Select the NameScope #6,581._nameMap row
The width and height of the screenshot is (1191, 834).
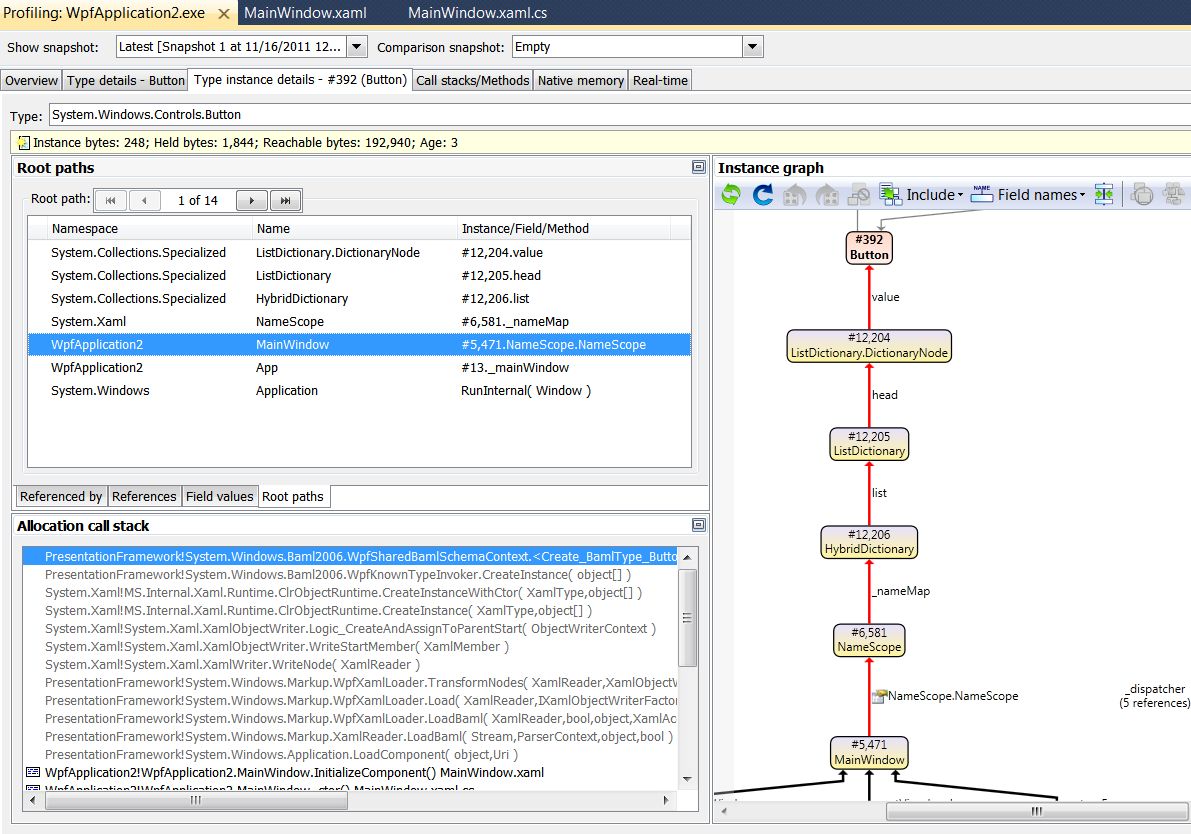359,321
